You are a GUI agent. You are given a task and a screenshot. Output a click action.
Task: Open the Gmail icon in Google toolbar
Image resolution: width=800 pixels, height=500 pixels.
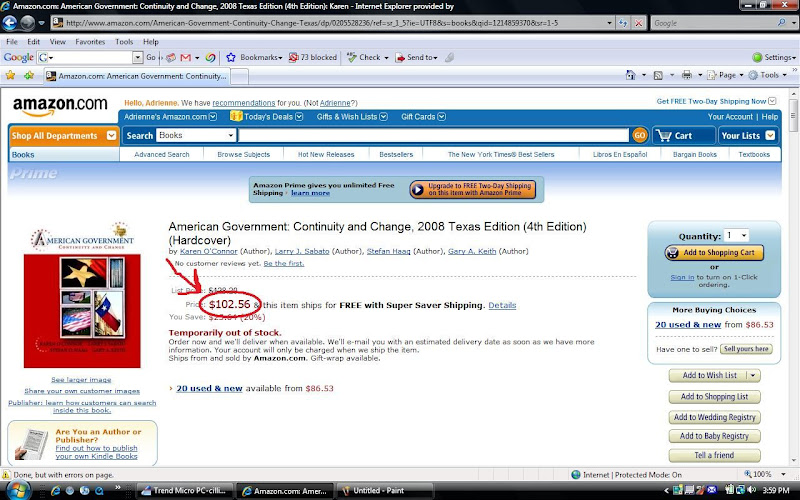coord(185,58)
